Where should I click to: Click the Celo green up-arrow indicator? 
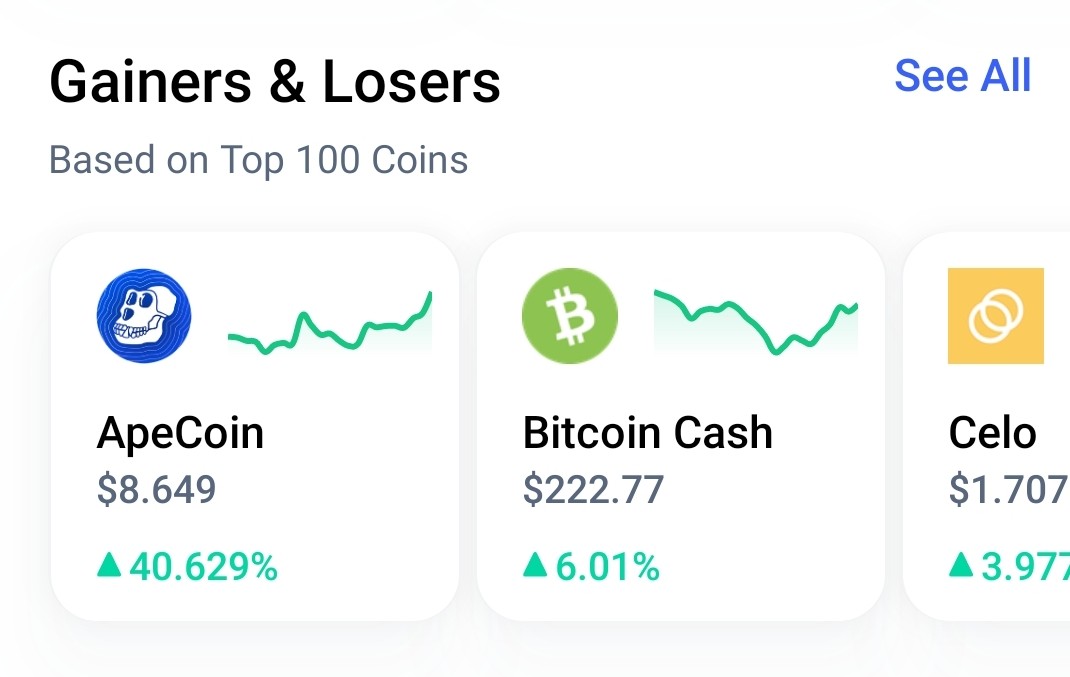click(961, 565)
